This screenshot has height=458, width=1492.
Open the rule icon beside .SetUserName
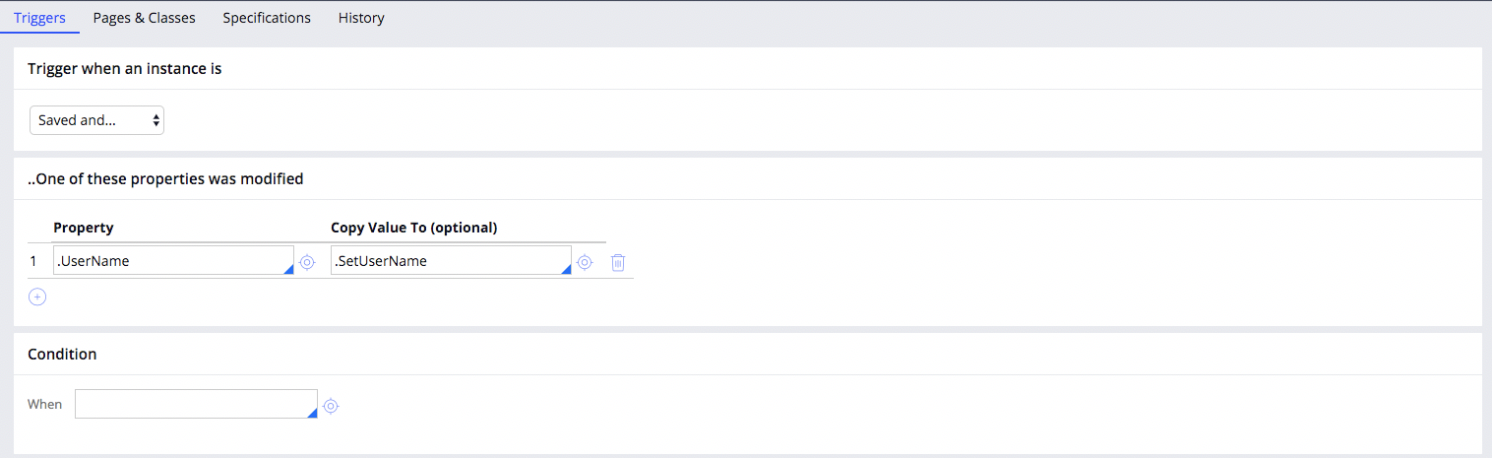(x=585, y=262)
